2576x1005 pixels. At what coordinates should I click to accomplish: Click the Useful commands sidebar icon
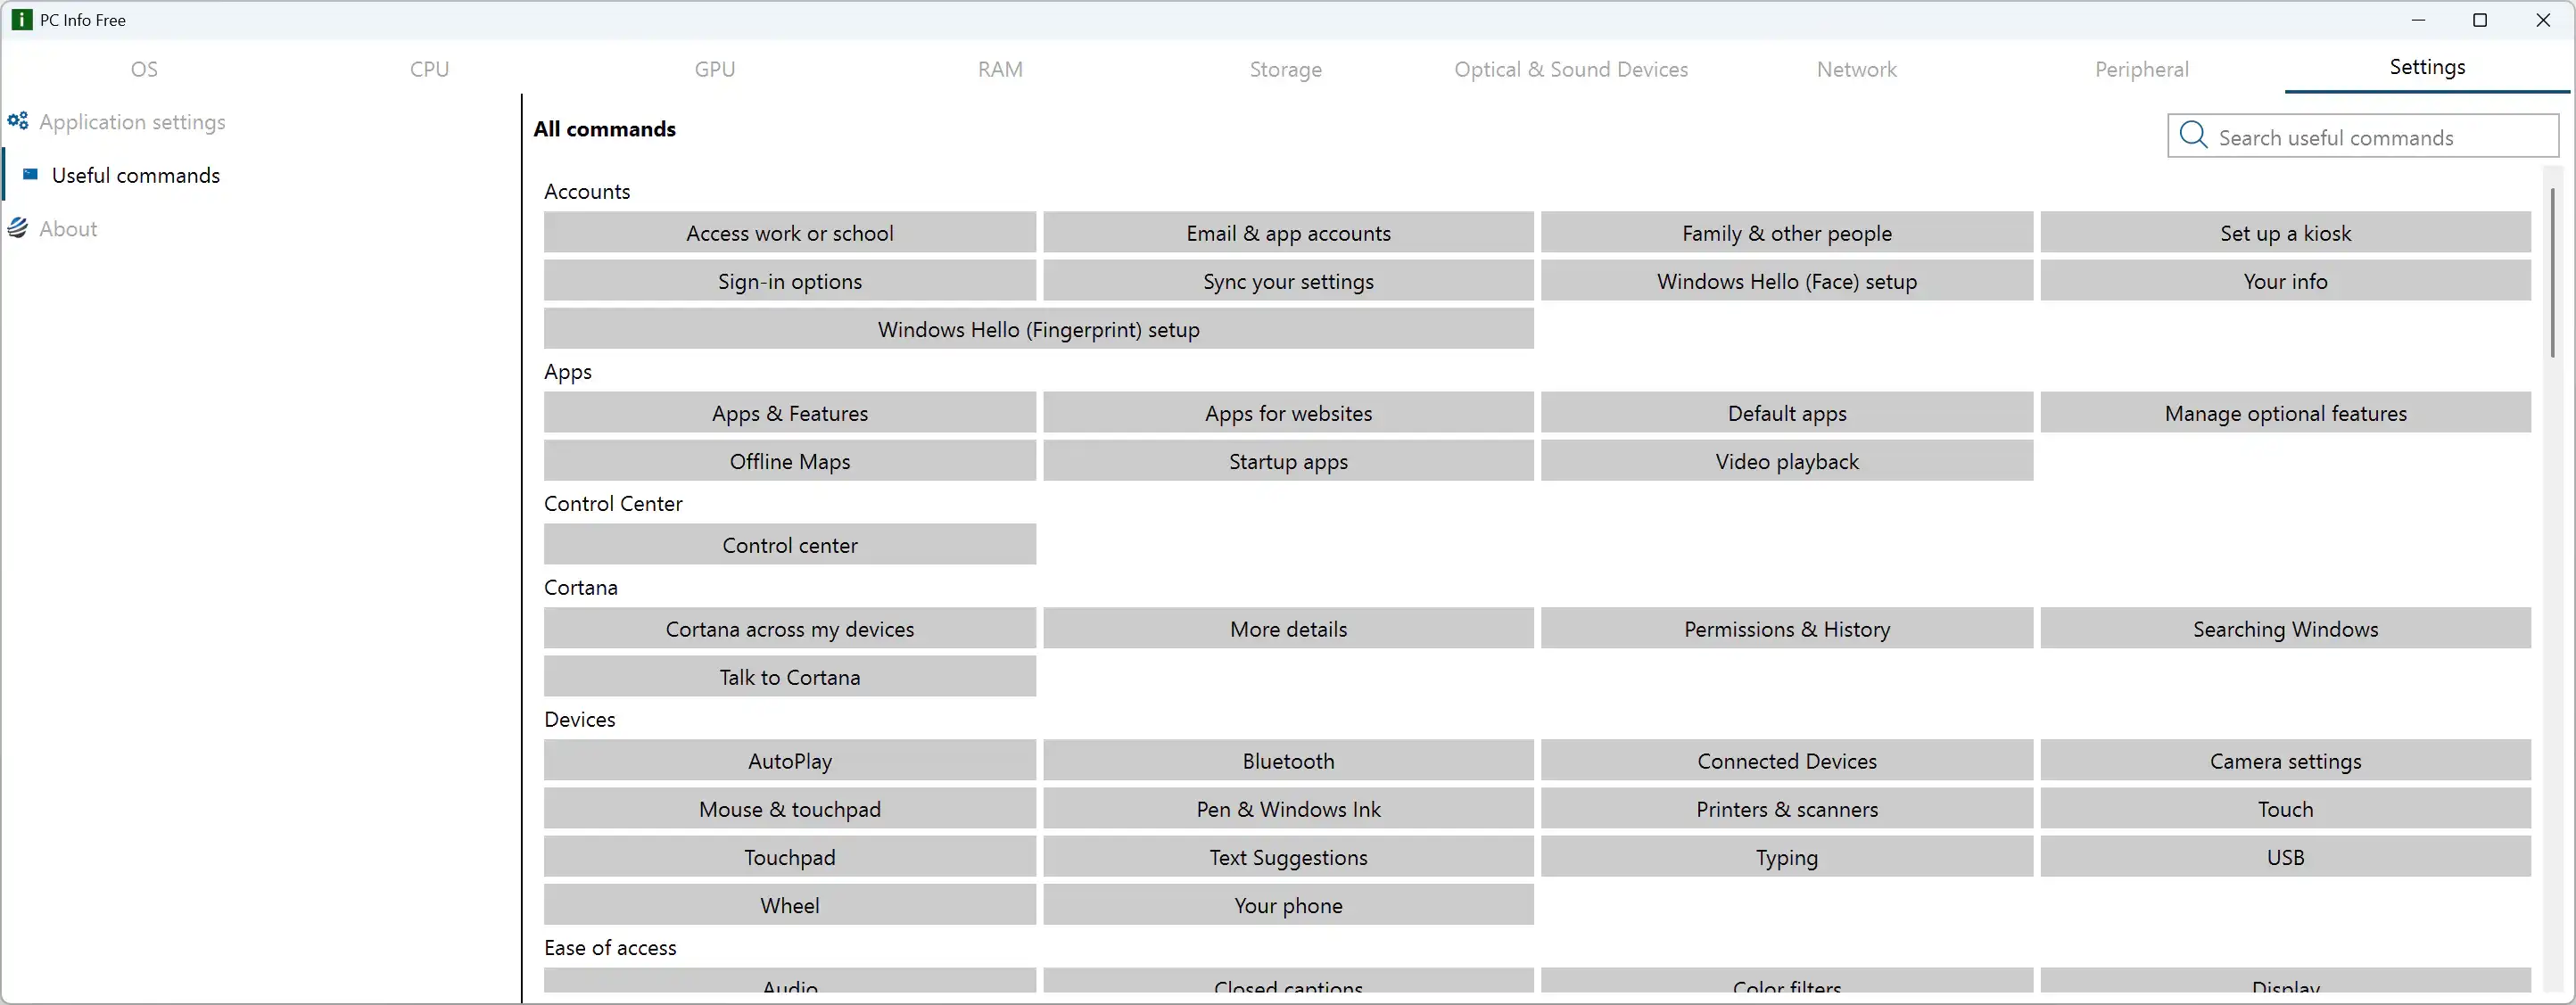[x=30, y=175]
